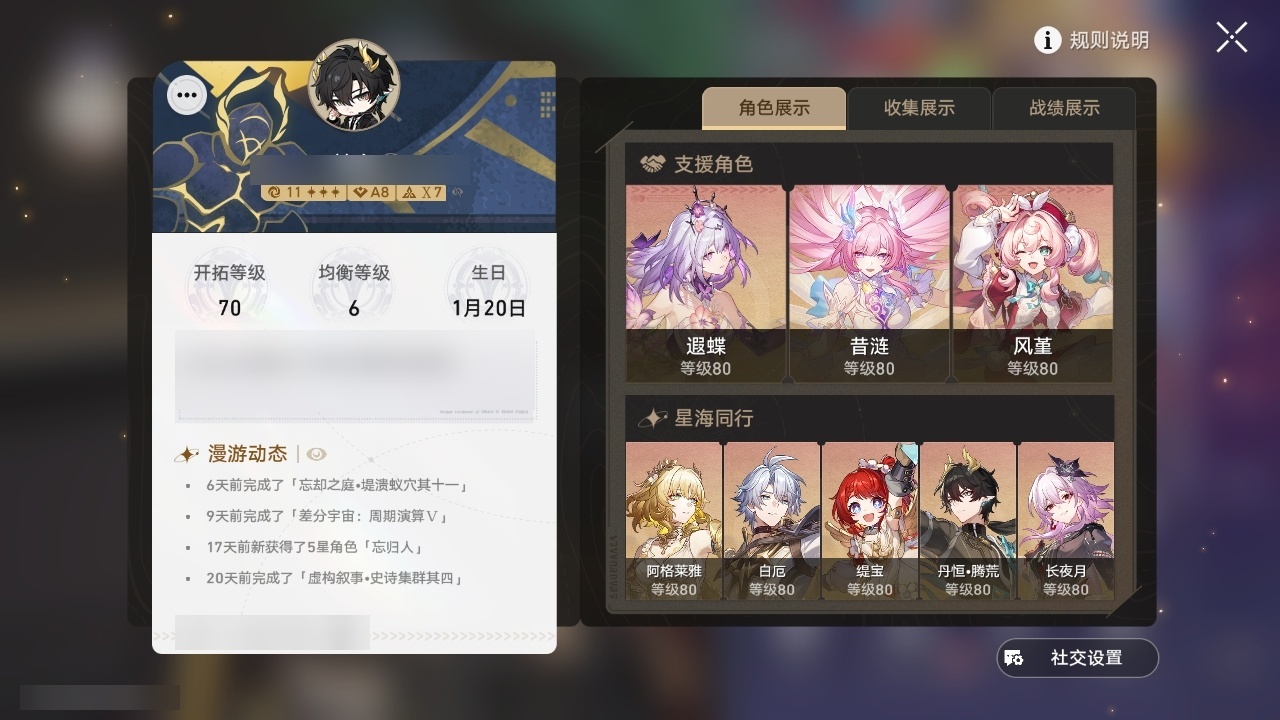The width and height of the screenshot is (1280, 720).
Task: Open the 规则说明 info icon
Action: click(1047, 40)
